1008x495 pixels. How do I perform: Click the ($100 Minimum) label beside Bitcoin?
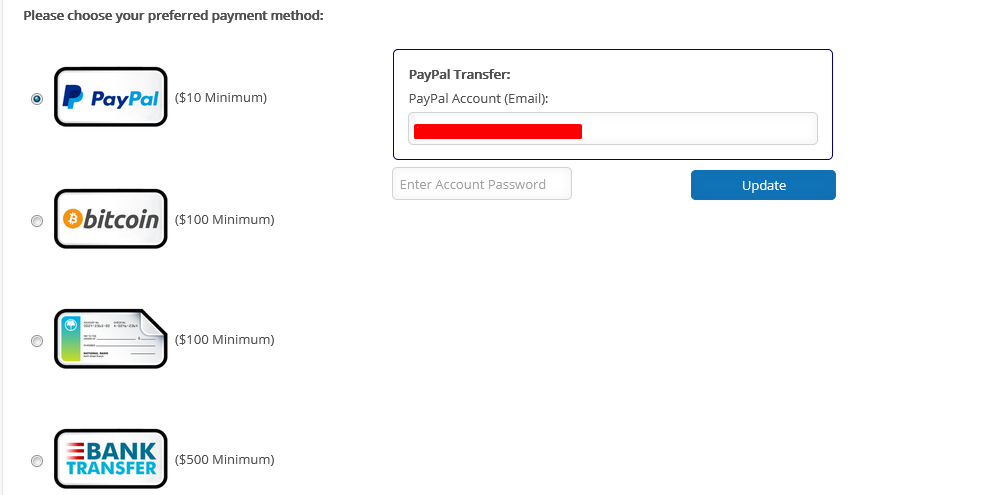[x=224, y=219]
